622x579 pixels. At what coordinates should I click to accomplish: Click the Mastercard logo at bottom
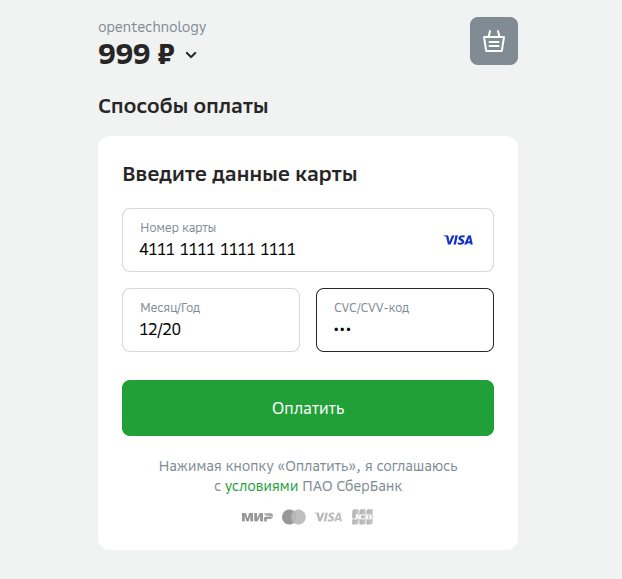[x=294, y=517]
